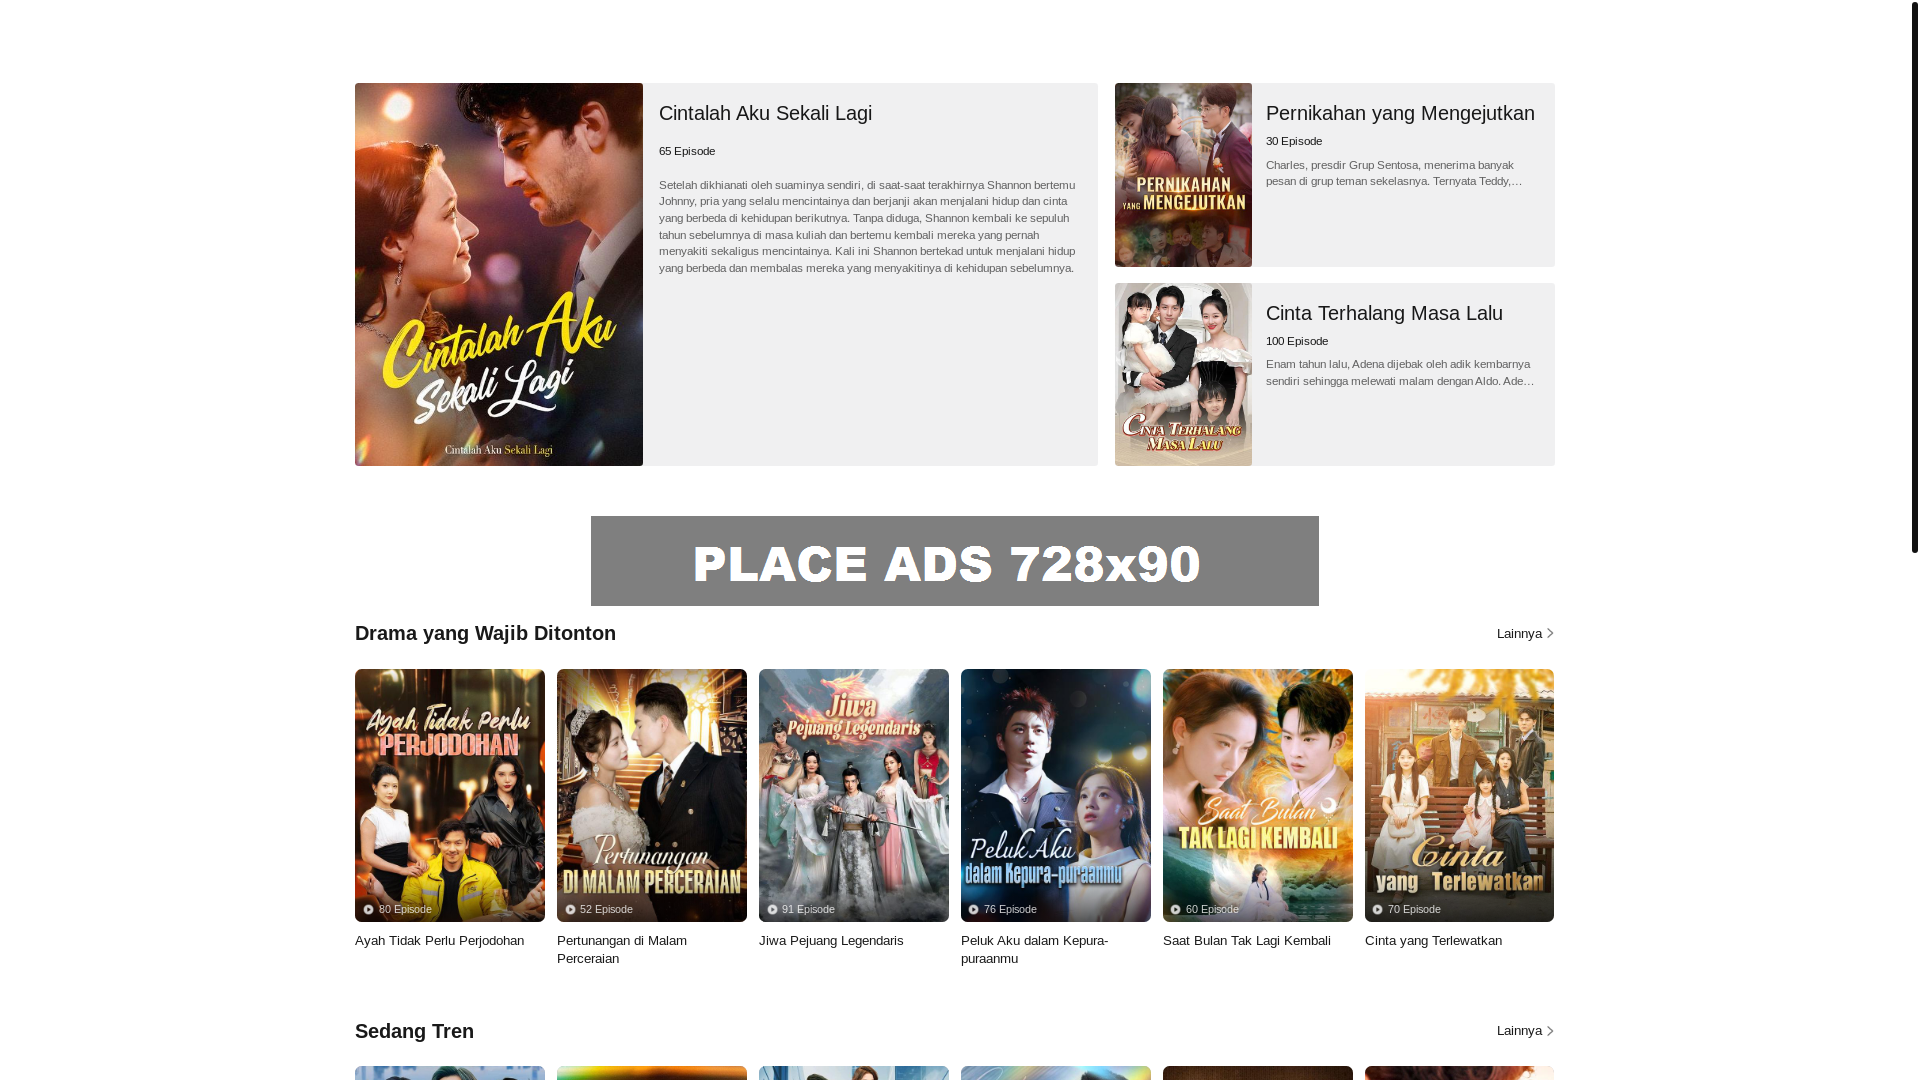Screen dimensions: 1920x1080
Task: Select the 52 Episode count label
Action: pos(606,910)
